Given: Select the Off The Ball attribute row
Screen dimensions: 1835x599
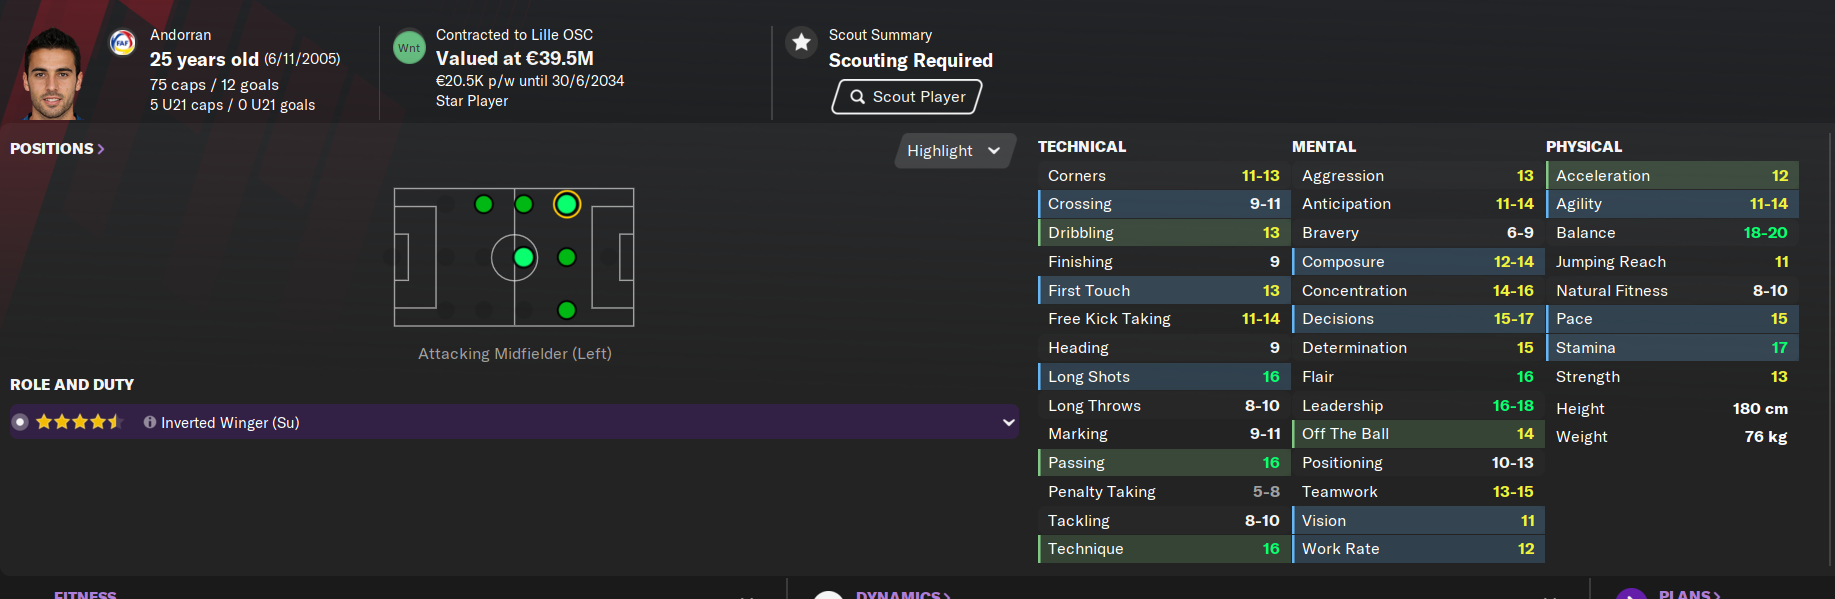Looking at the screenshot, I should point(1418,434).
